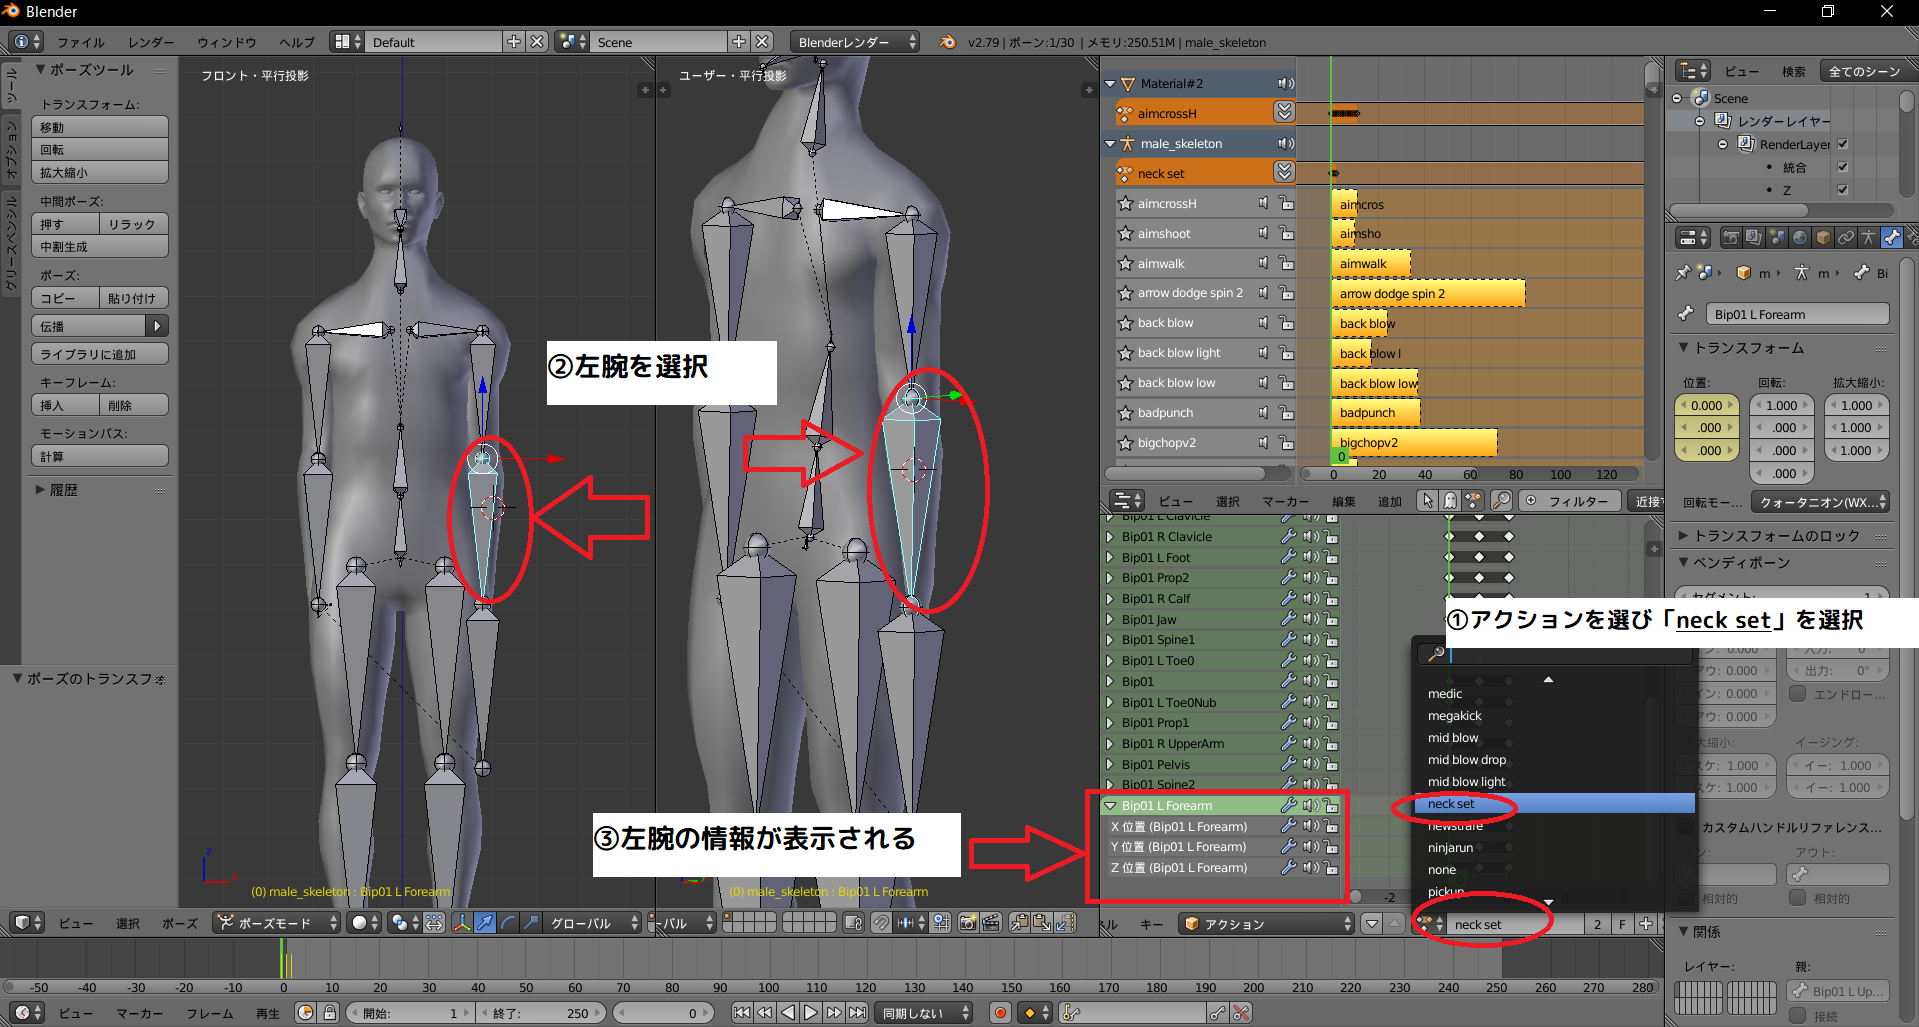The width and height of the screenshot is (1919, 1027).
Task: Toggle the 3D manipulator axes icon
Action: (x=462, y=923)
